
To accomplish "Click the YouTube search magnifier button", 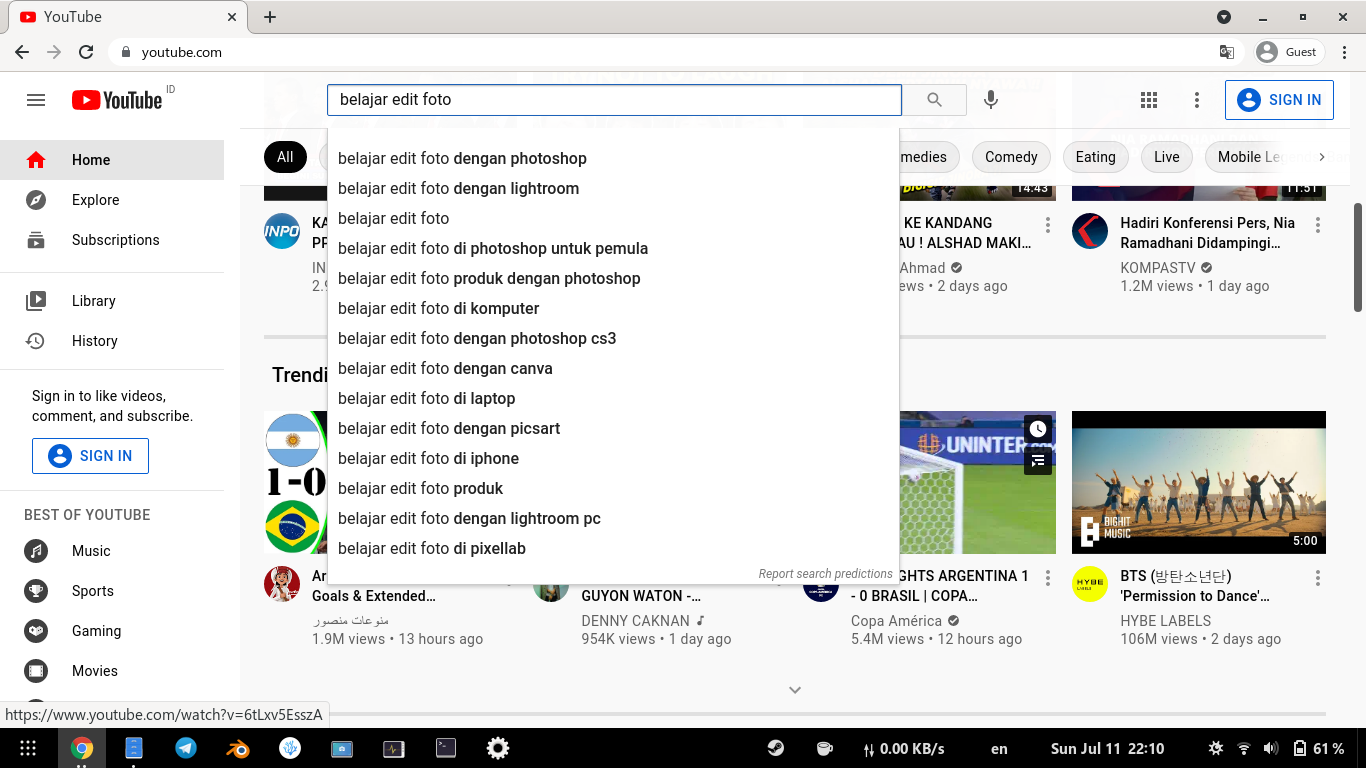I will click(x=934, y=100).
